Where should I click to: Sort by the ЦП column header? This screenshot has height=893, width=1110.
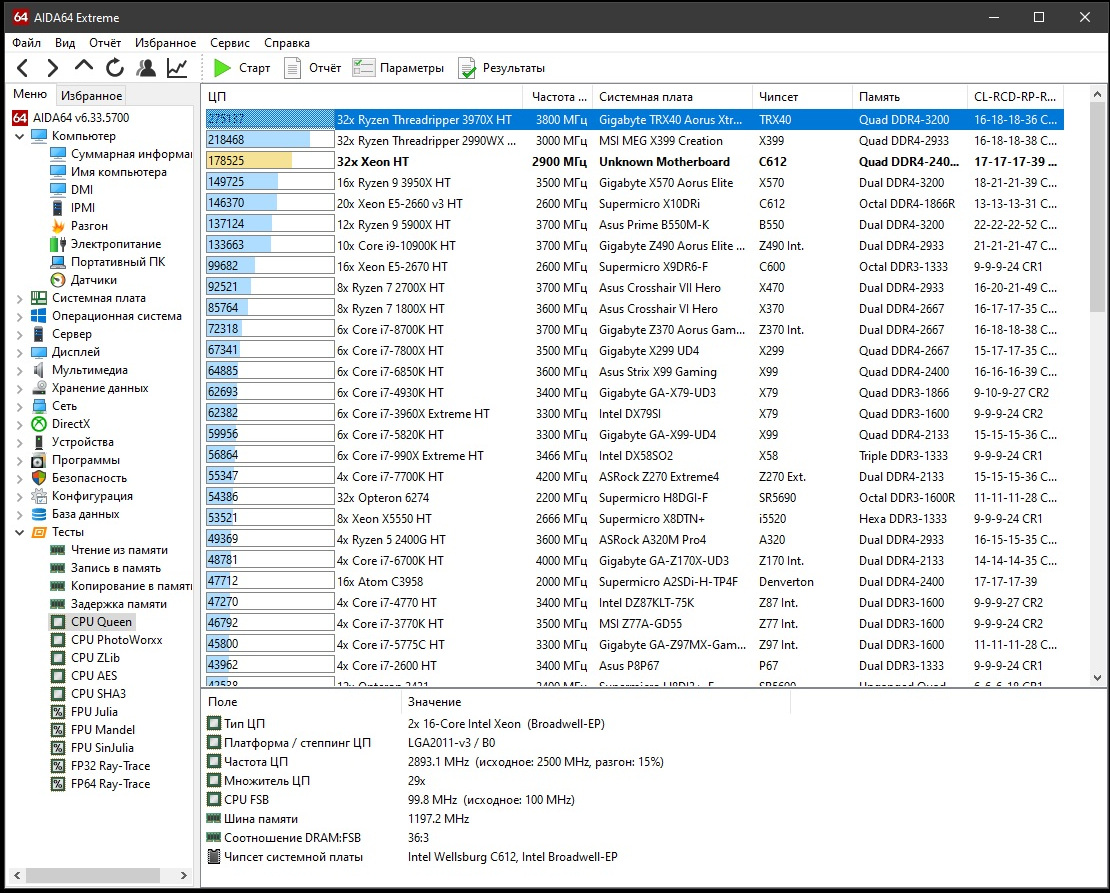pos(362,97)
